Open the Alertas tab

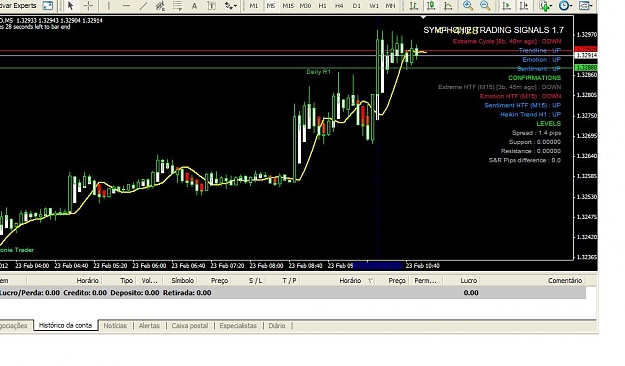149,326
